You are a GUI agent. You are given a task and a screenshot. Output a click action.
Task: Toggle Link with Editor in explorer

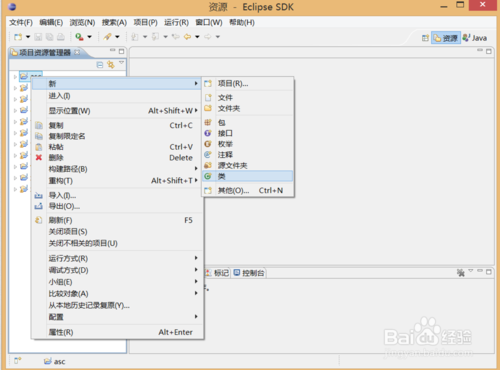click(x=111, y=65)
